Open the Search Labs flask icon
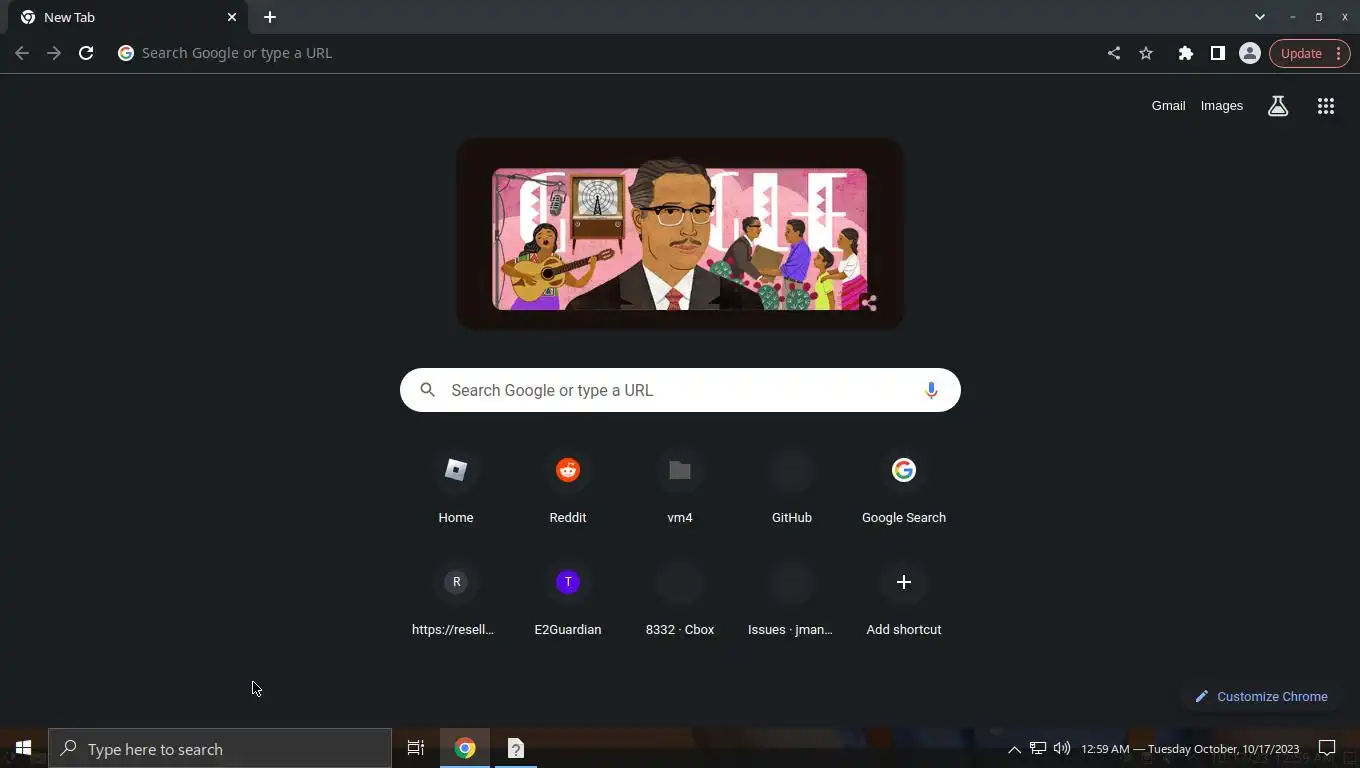 [x=1278, y=106]
